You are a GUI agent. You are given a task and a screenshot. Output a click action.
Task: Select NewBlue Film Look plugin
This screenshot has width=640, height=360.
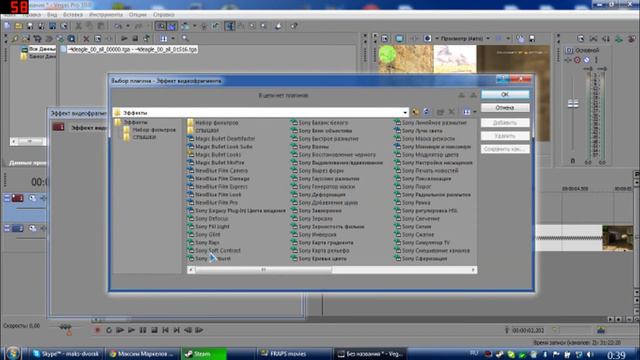coord(218,194)
